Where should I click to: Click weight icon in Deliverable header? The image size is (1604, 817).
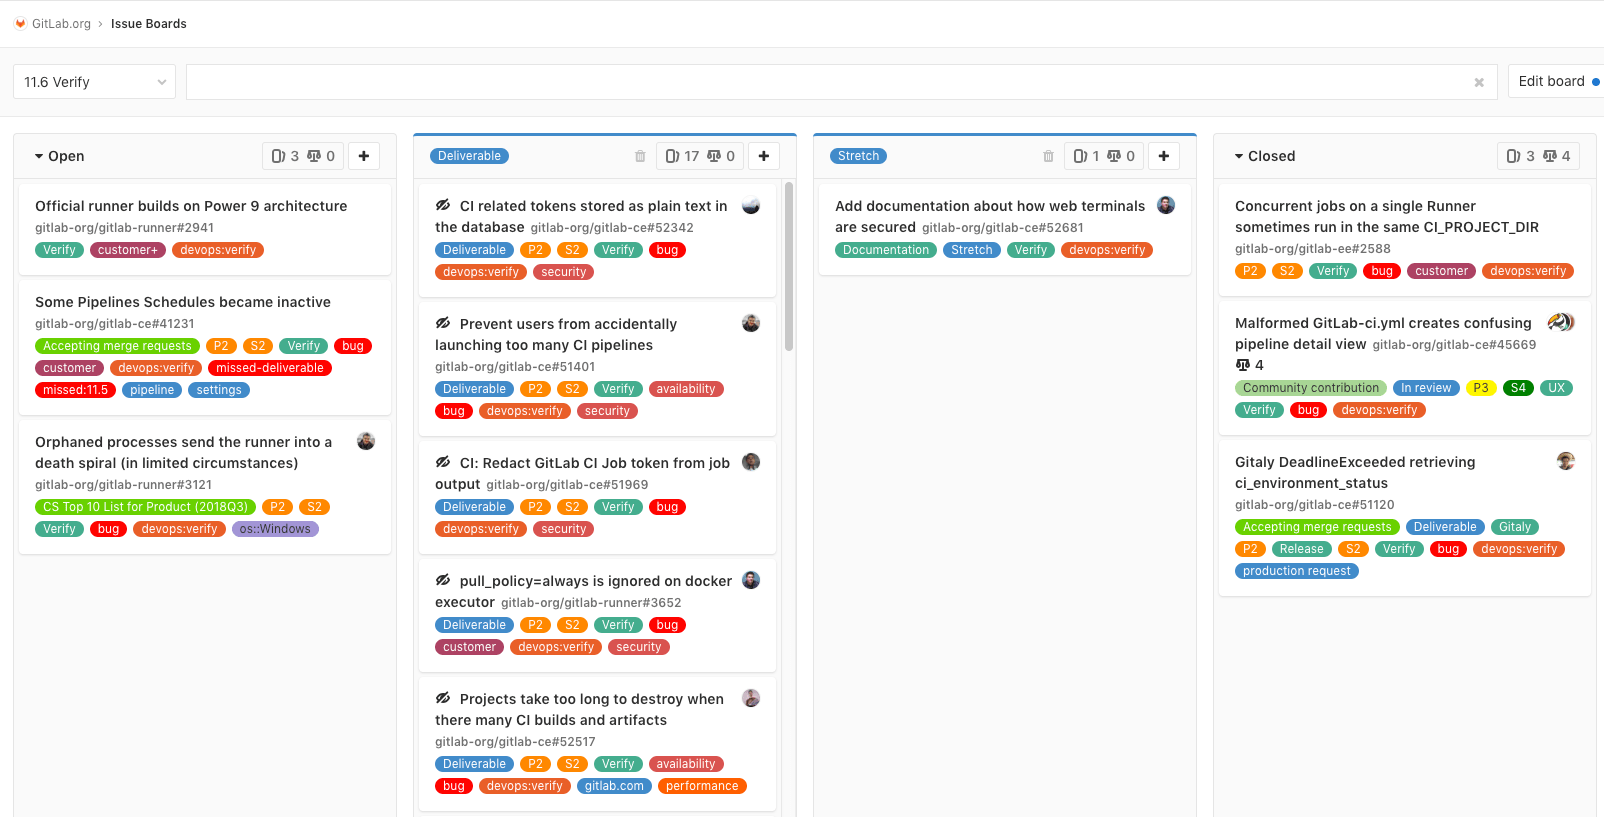pos(714,156)
